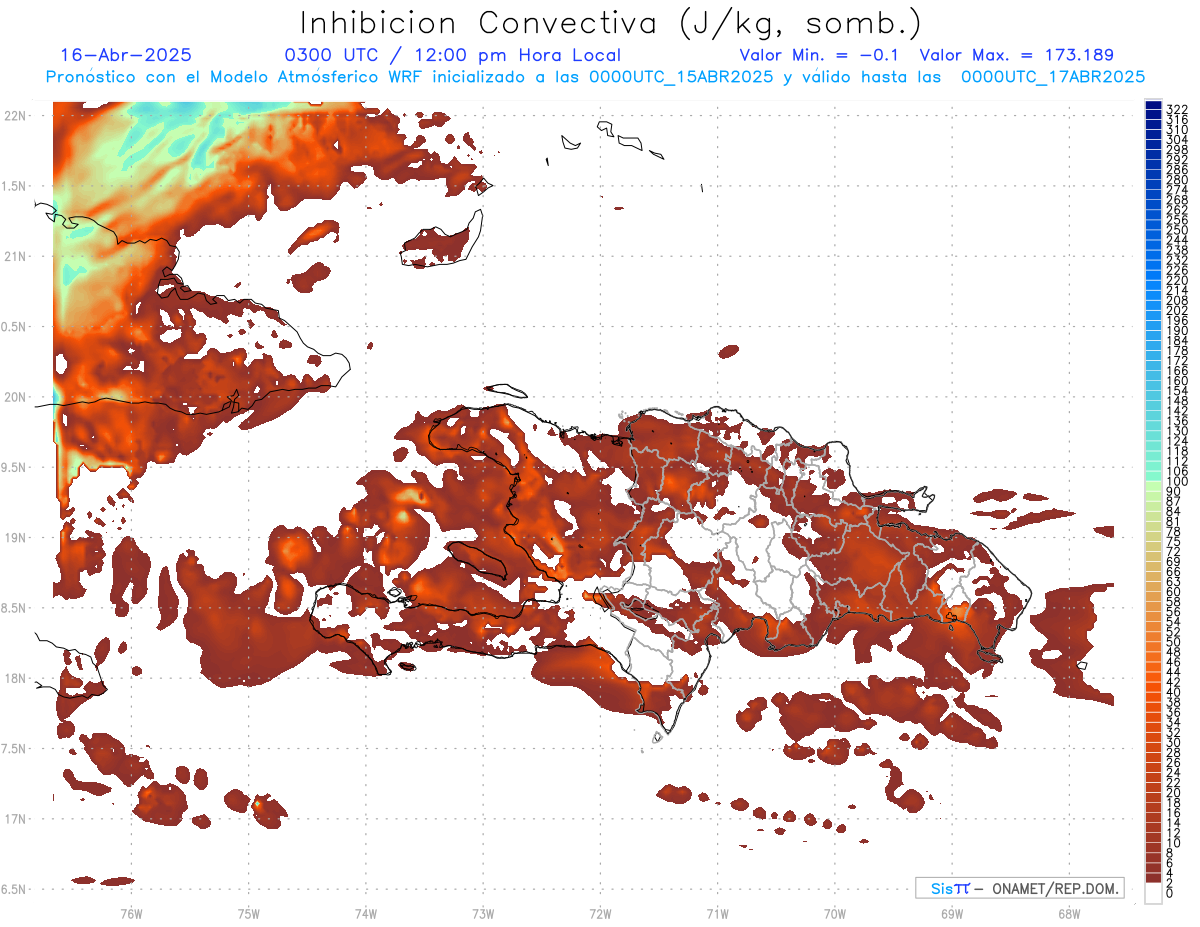
Task: Click the '70W' longitude label
Action: tap(835, 913)
